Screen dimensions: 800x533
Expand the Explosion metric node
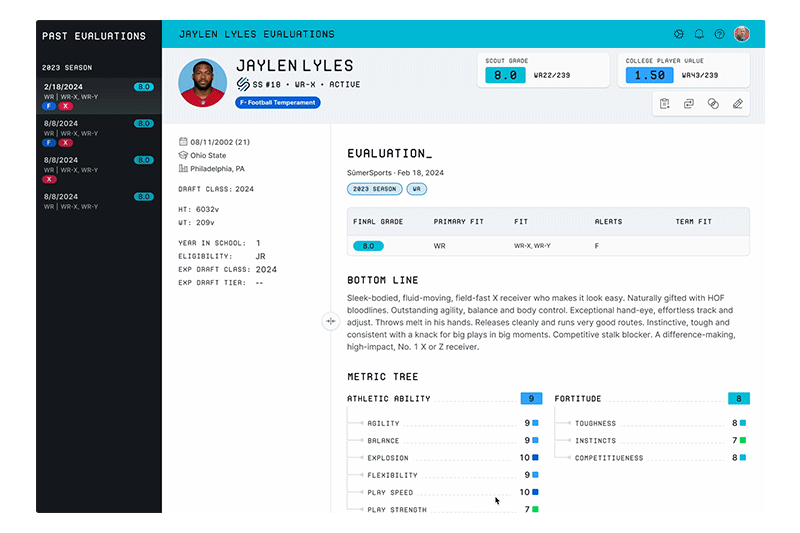pos(361,458)
